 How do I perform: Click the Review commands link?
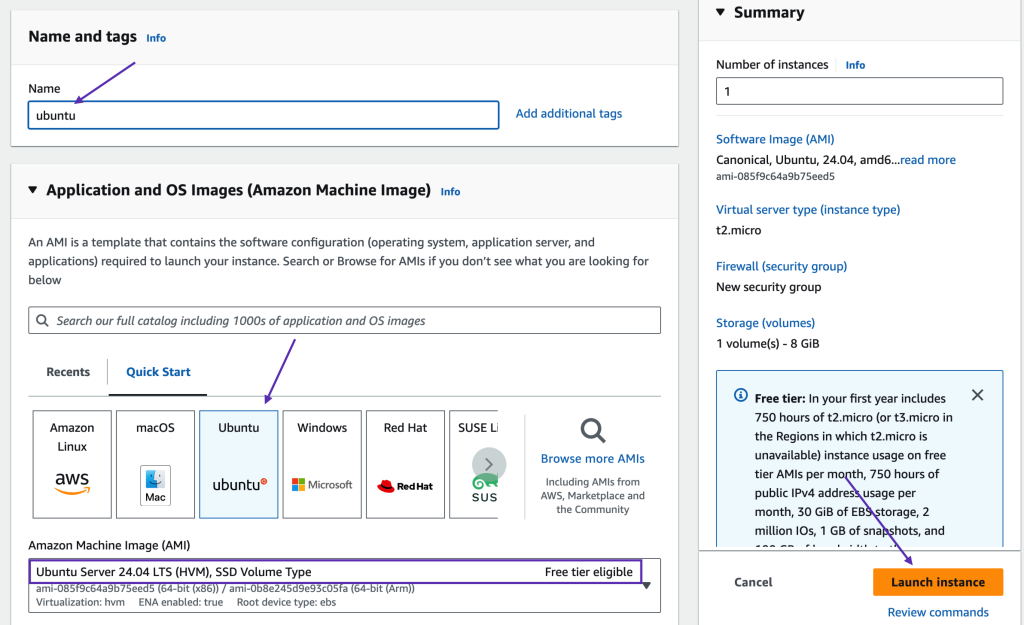point(938,612)
